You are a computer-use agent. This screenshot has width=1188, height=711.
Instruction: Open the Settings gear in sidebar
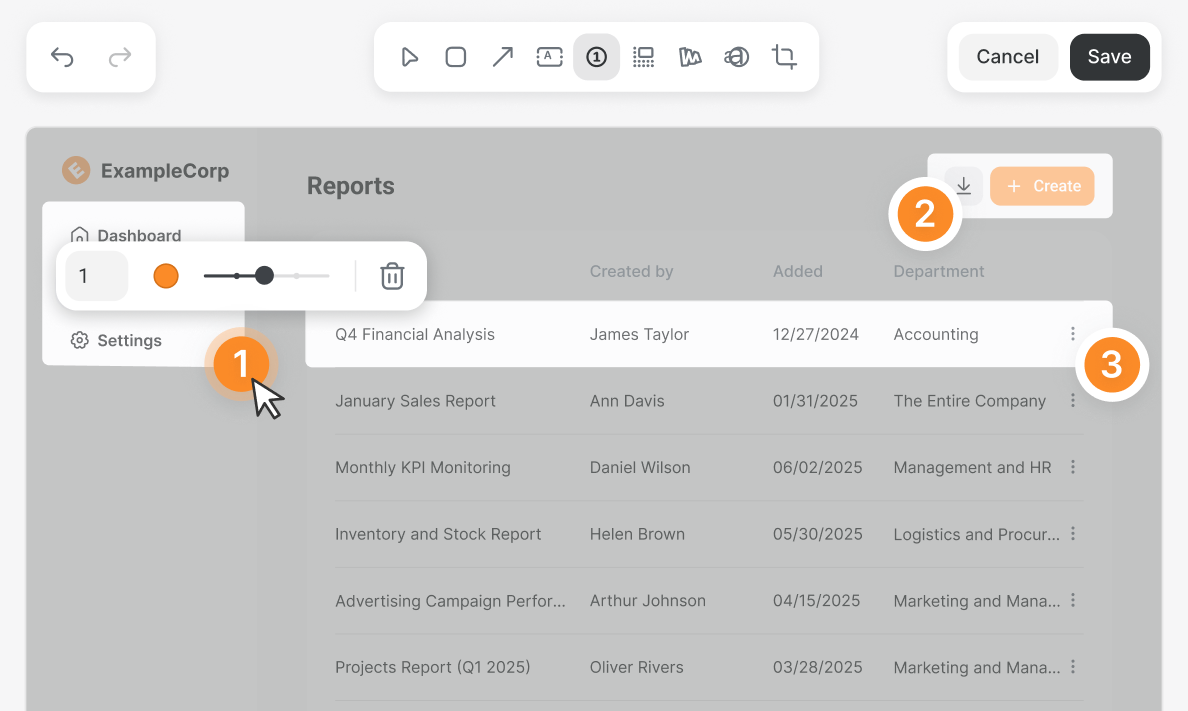pyautogui.click(x=80, y=340)
